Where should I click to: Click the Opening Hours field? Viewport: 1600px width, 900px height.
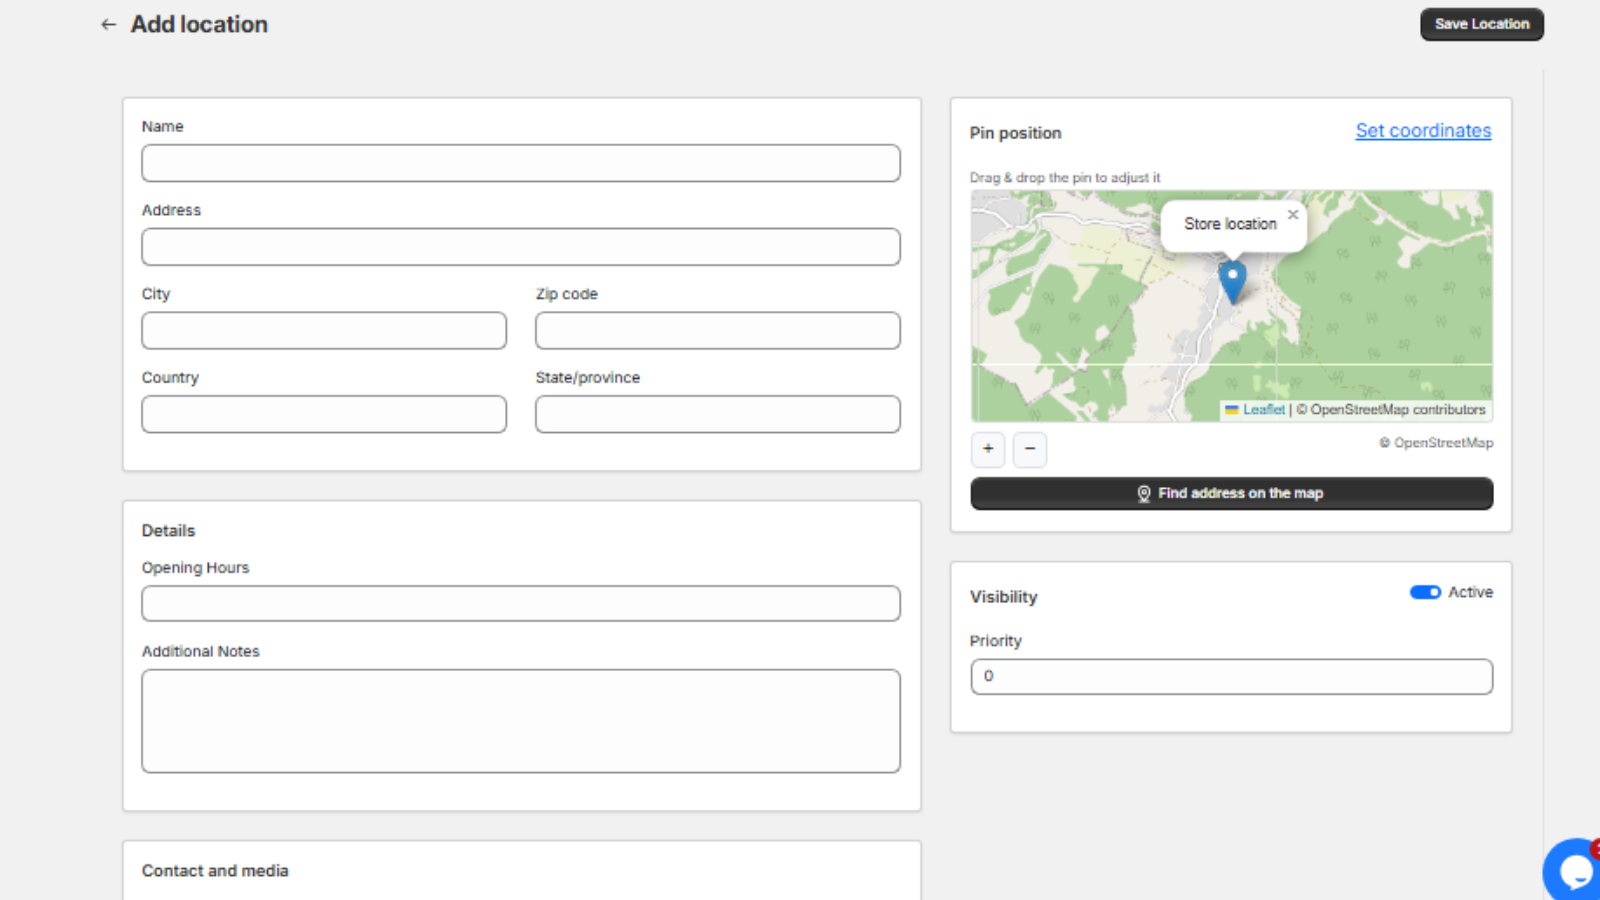[x=520, y=603]
